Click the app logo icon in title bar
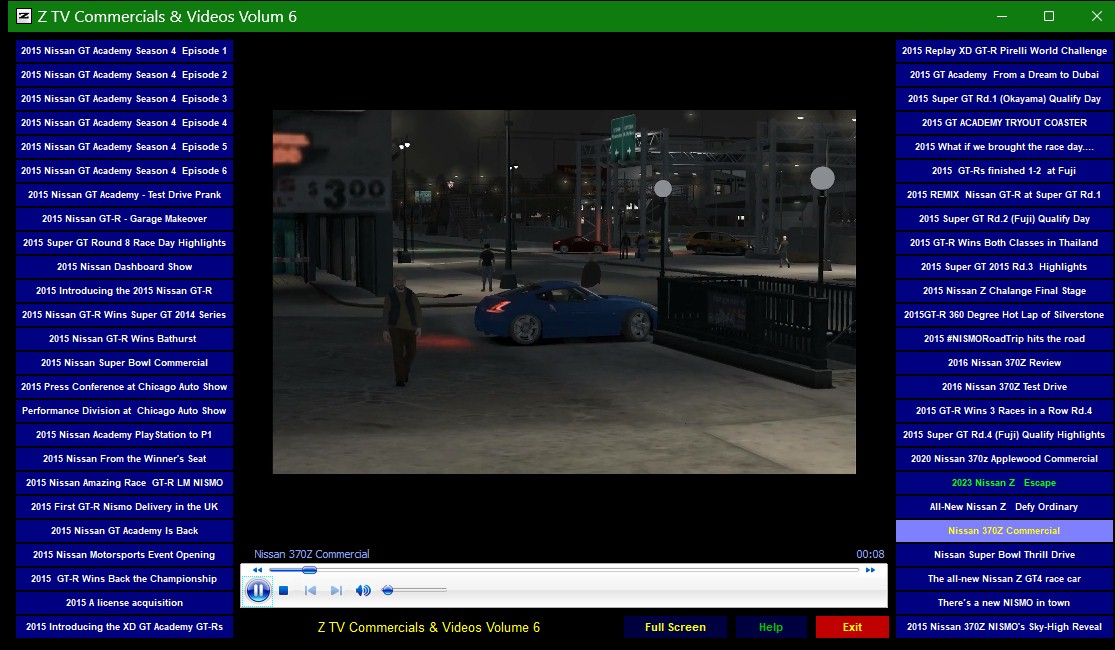 [25, 16]
